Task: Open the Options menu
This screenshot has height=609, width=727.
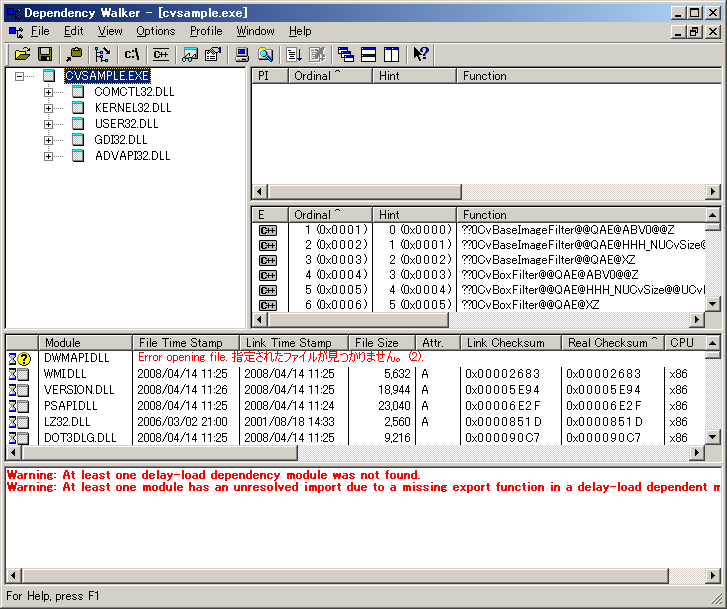Action: click(x=156, y=31)
